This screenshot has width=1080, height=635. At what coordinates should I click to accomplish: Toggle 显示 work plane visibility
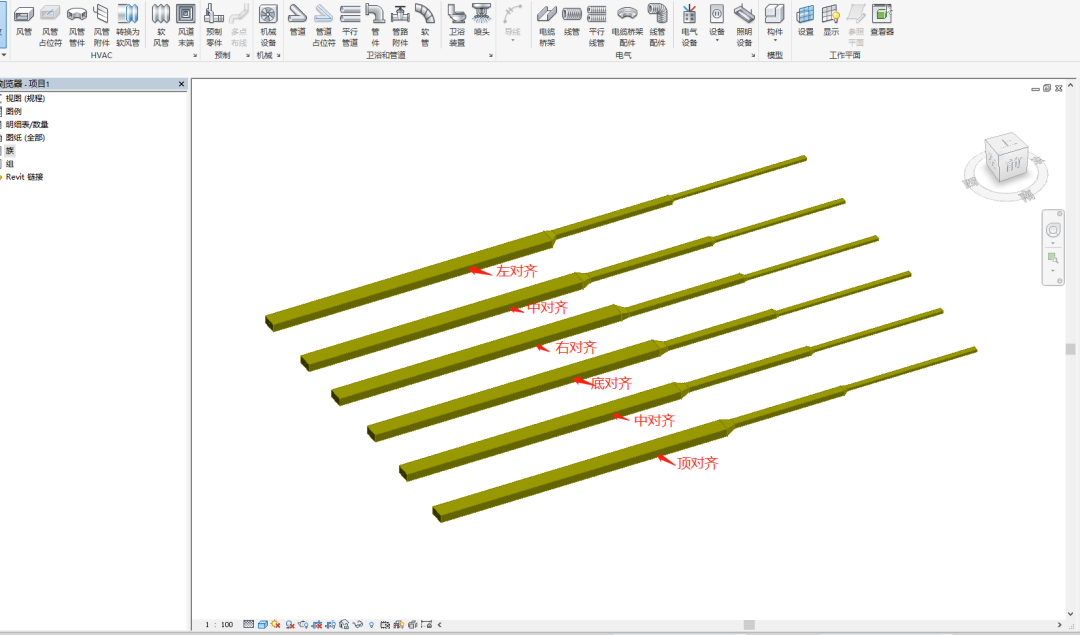831,22
